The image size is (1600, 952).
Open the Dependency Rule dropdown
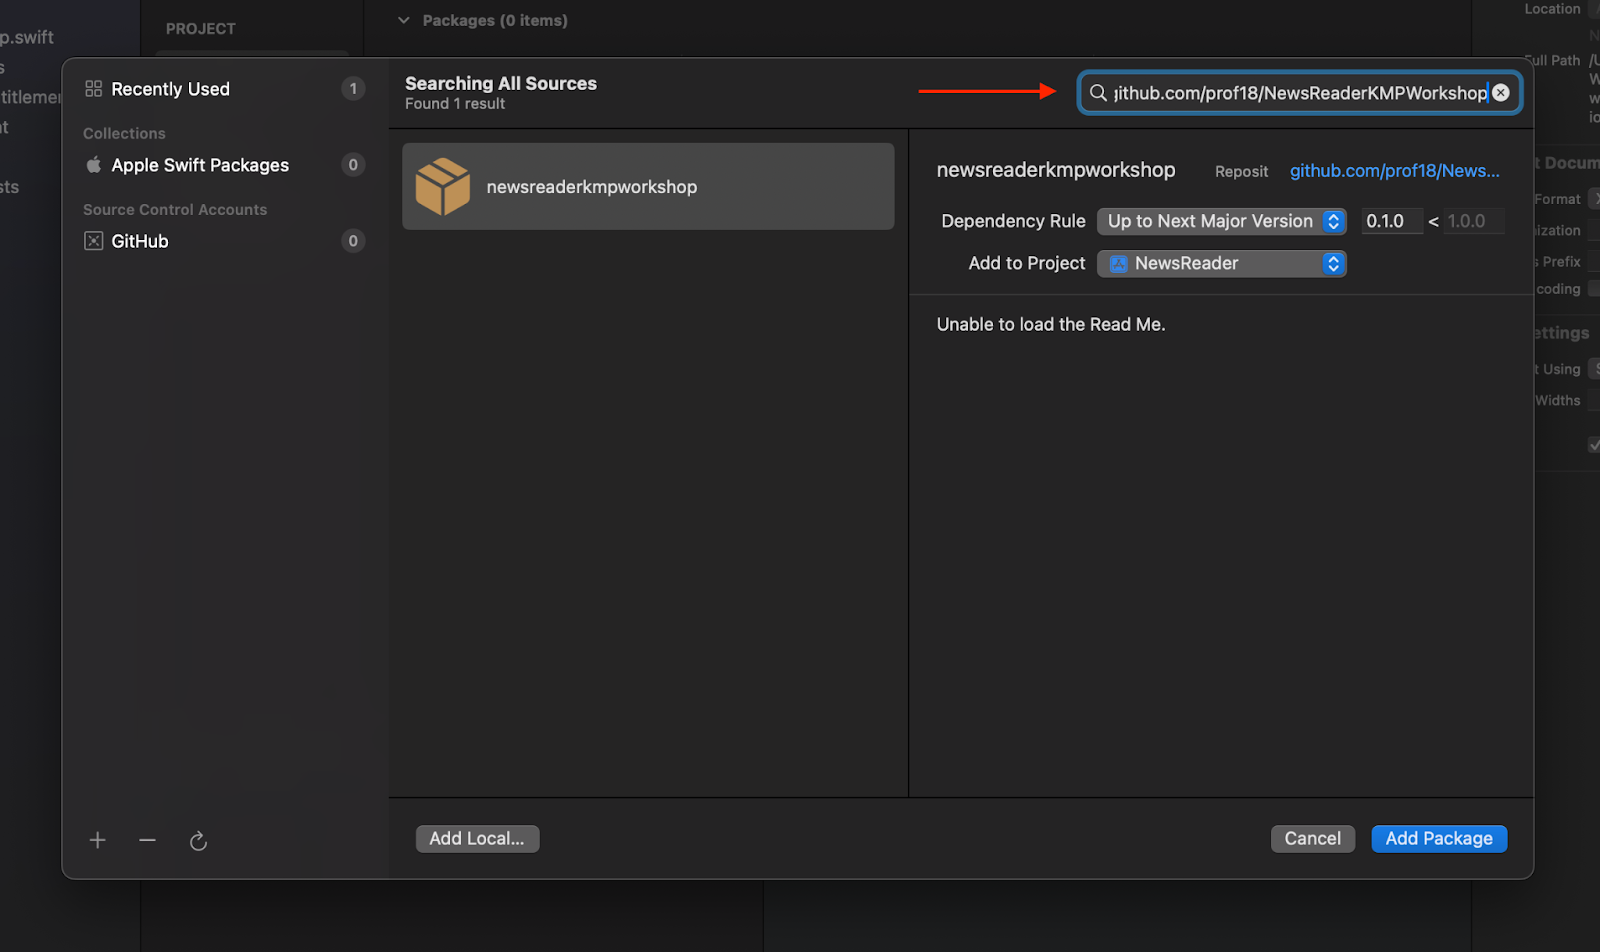[x=1222, y=221]
